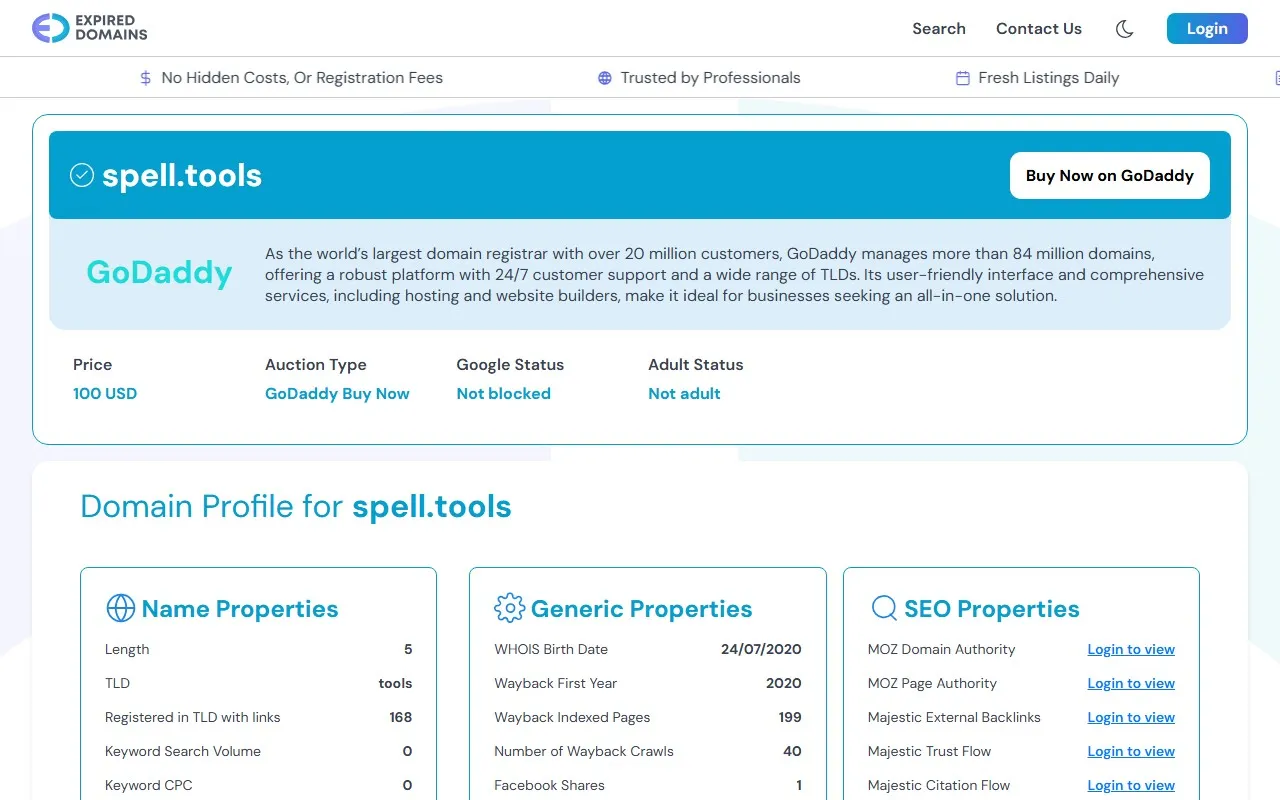The image size is (1280, 800).
Task: Click the magnifier icon in SEO Properties header
Action: coord(883,608)
